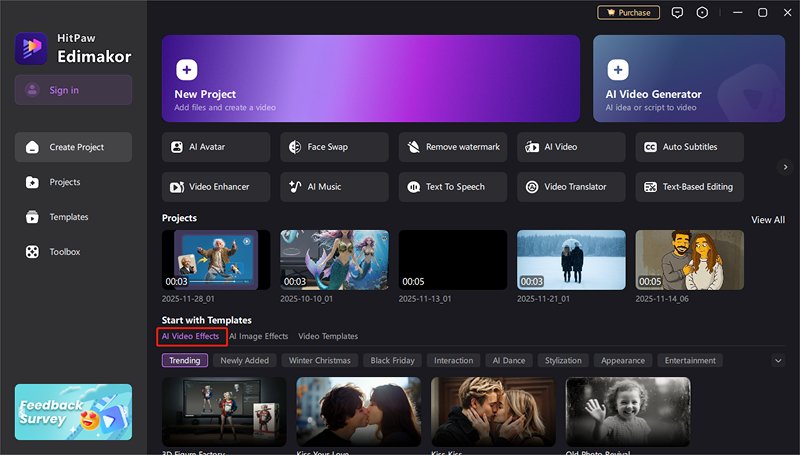
Task: Switch to the AI Image Effects tab
Action: pyautogui.click(x=258, y=336)
